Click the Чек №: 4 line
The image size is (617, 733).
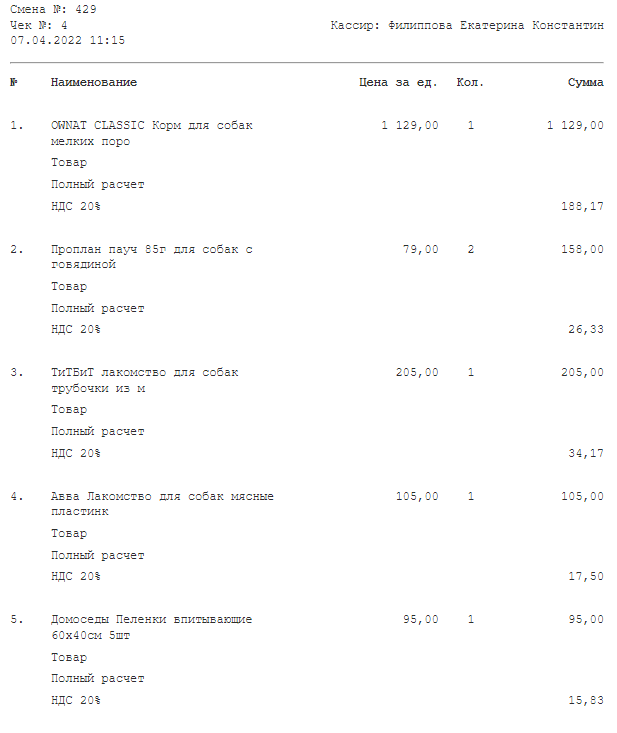[39, 25]
